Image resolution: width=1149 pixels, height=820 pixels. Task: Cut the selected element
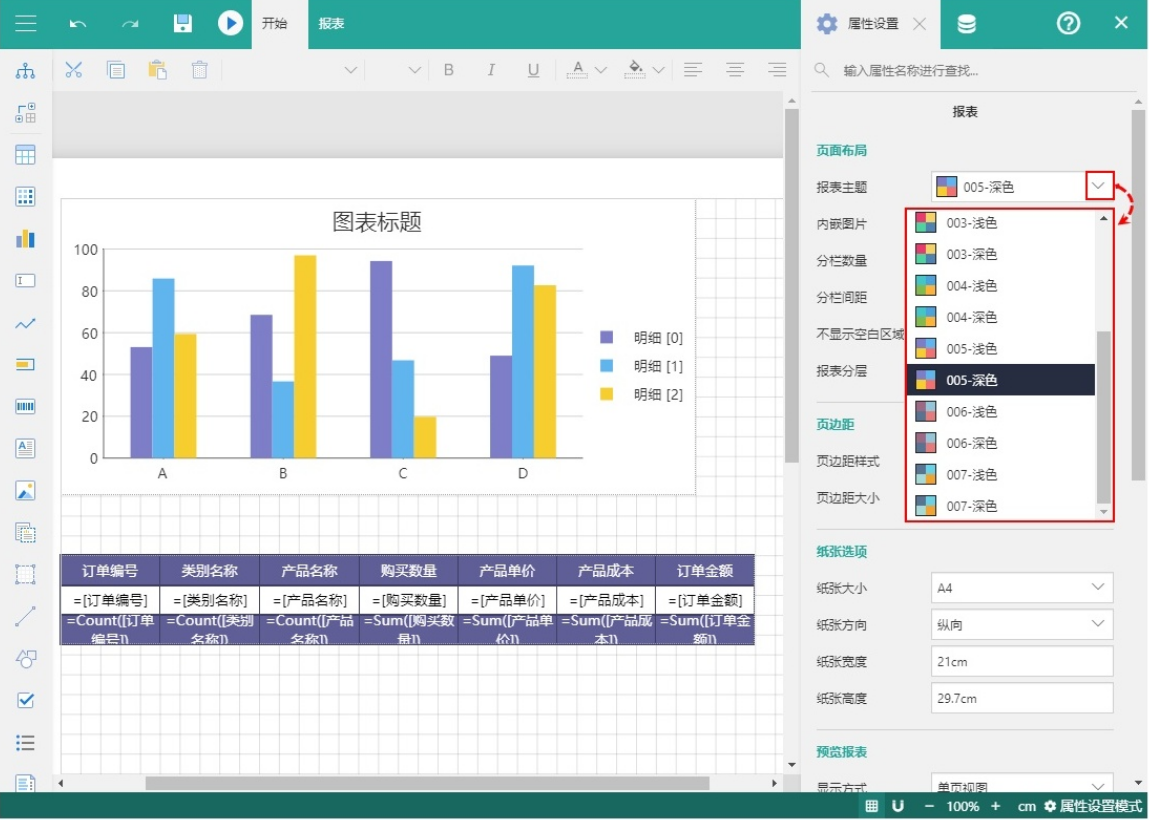(73, 70)
